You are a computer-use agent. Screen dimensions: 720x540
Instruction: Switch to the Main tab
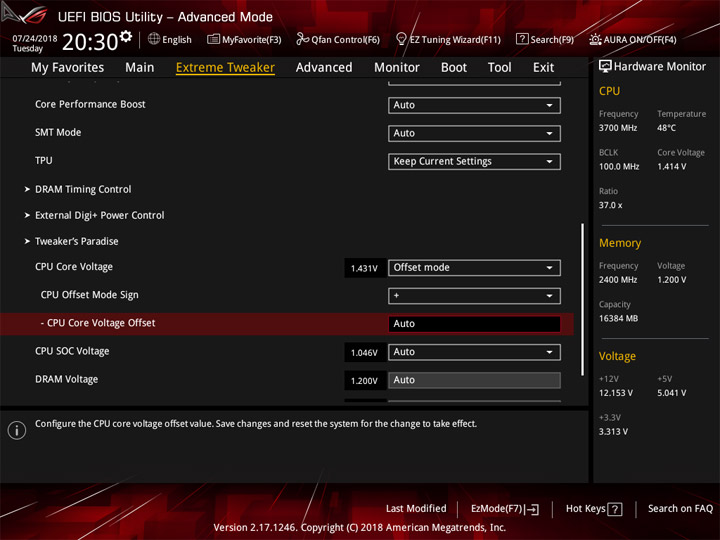point(140,68)
